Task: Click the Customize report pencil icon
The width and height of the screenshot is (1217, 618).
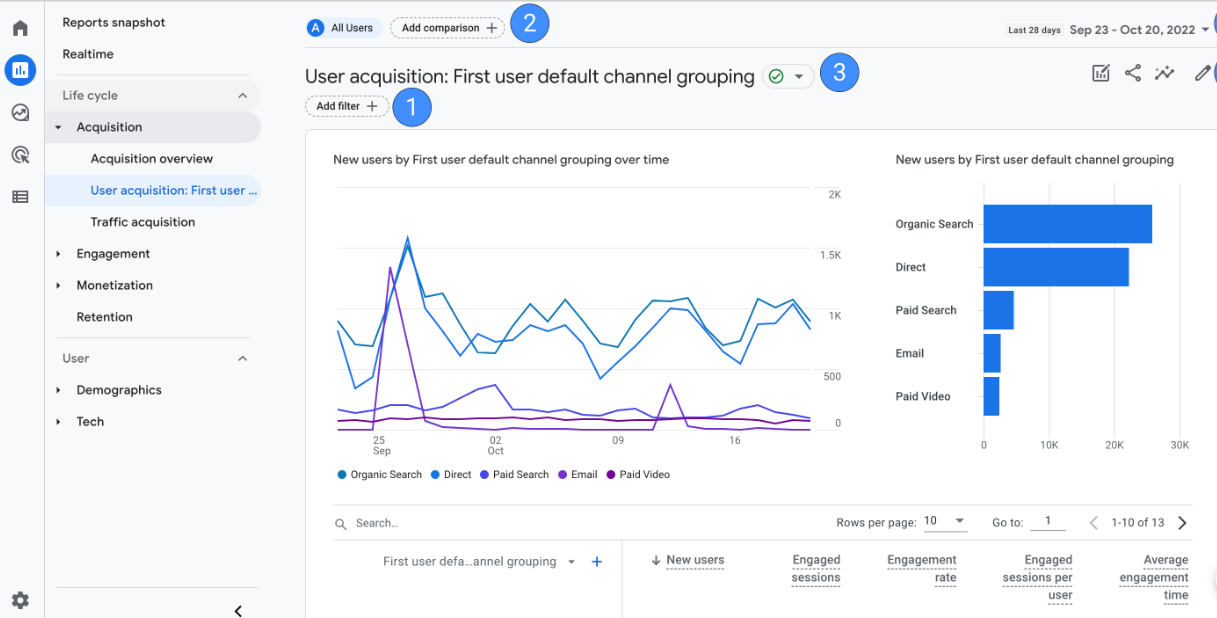Action: (1202, 73)
